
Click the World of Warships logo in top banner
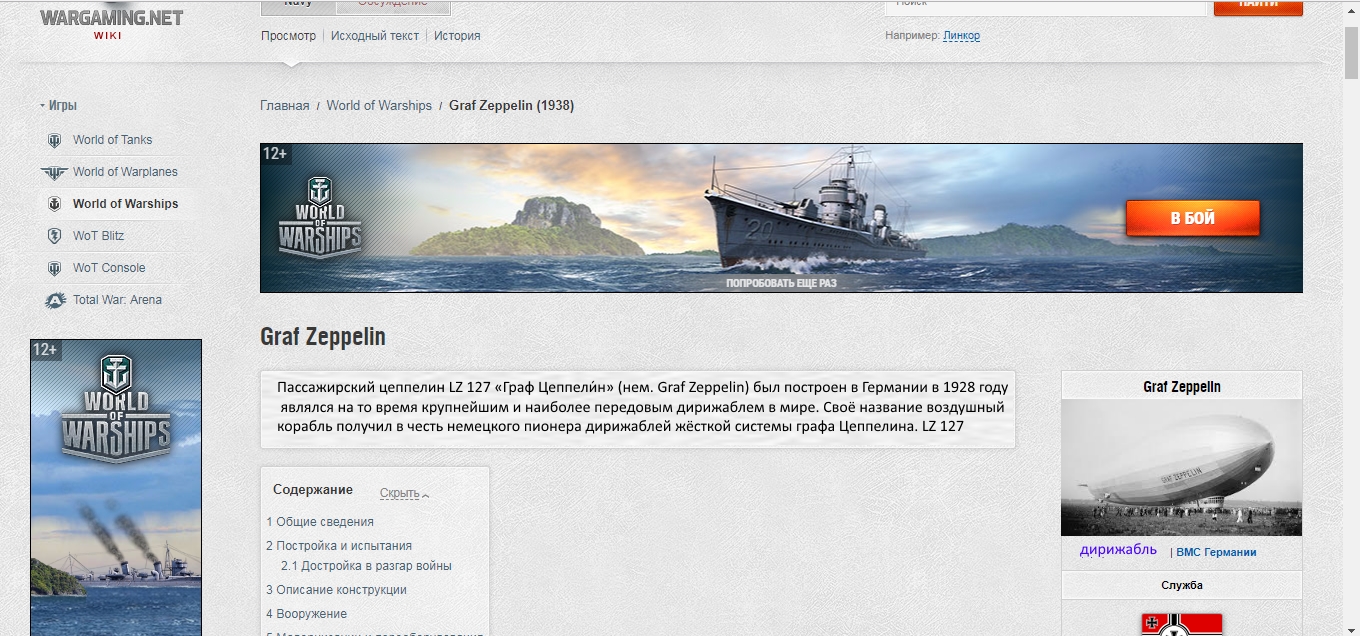tap(319, 217)
